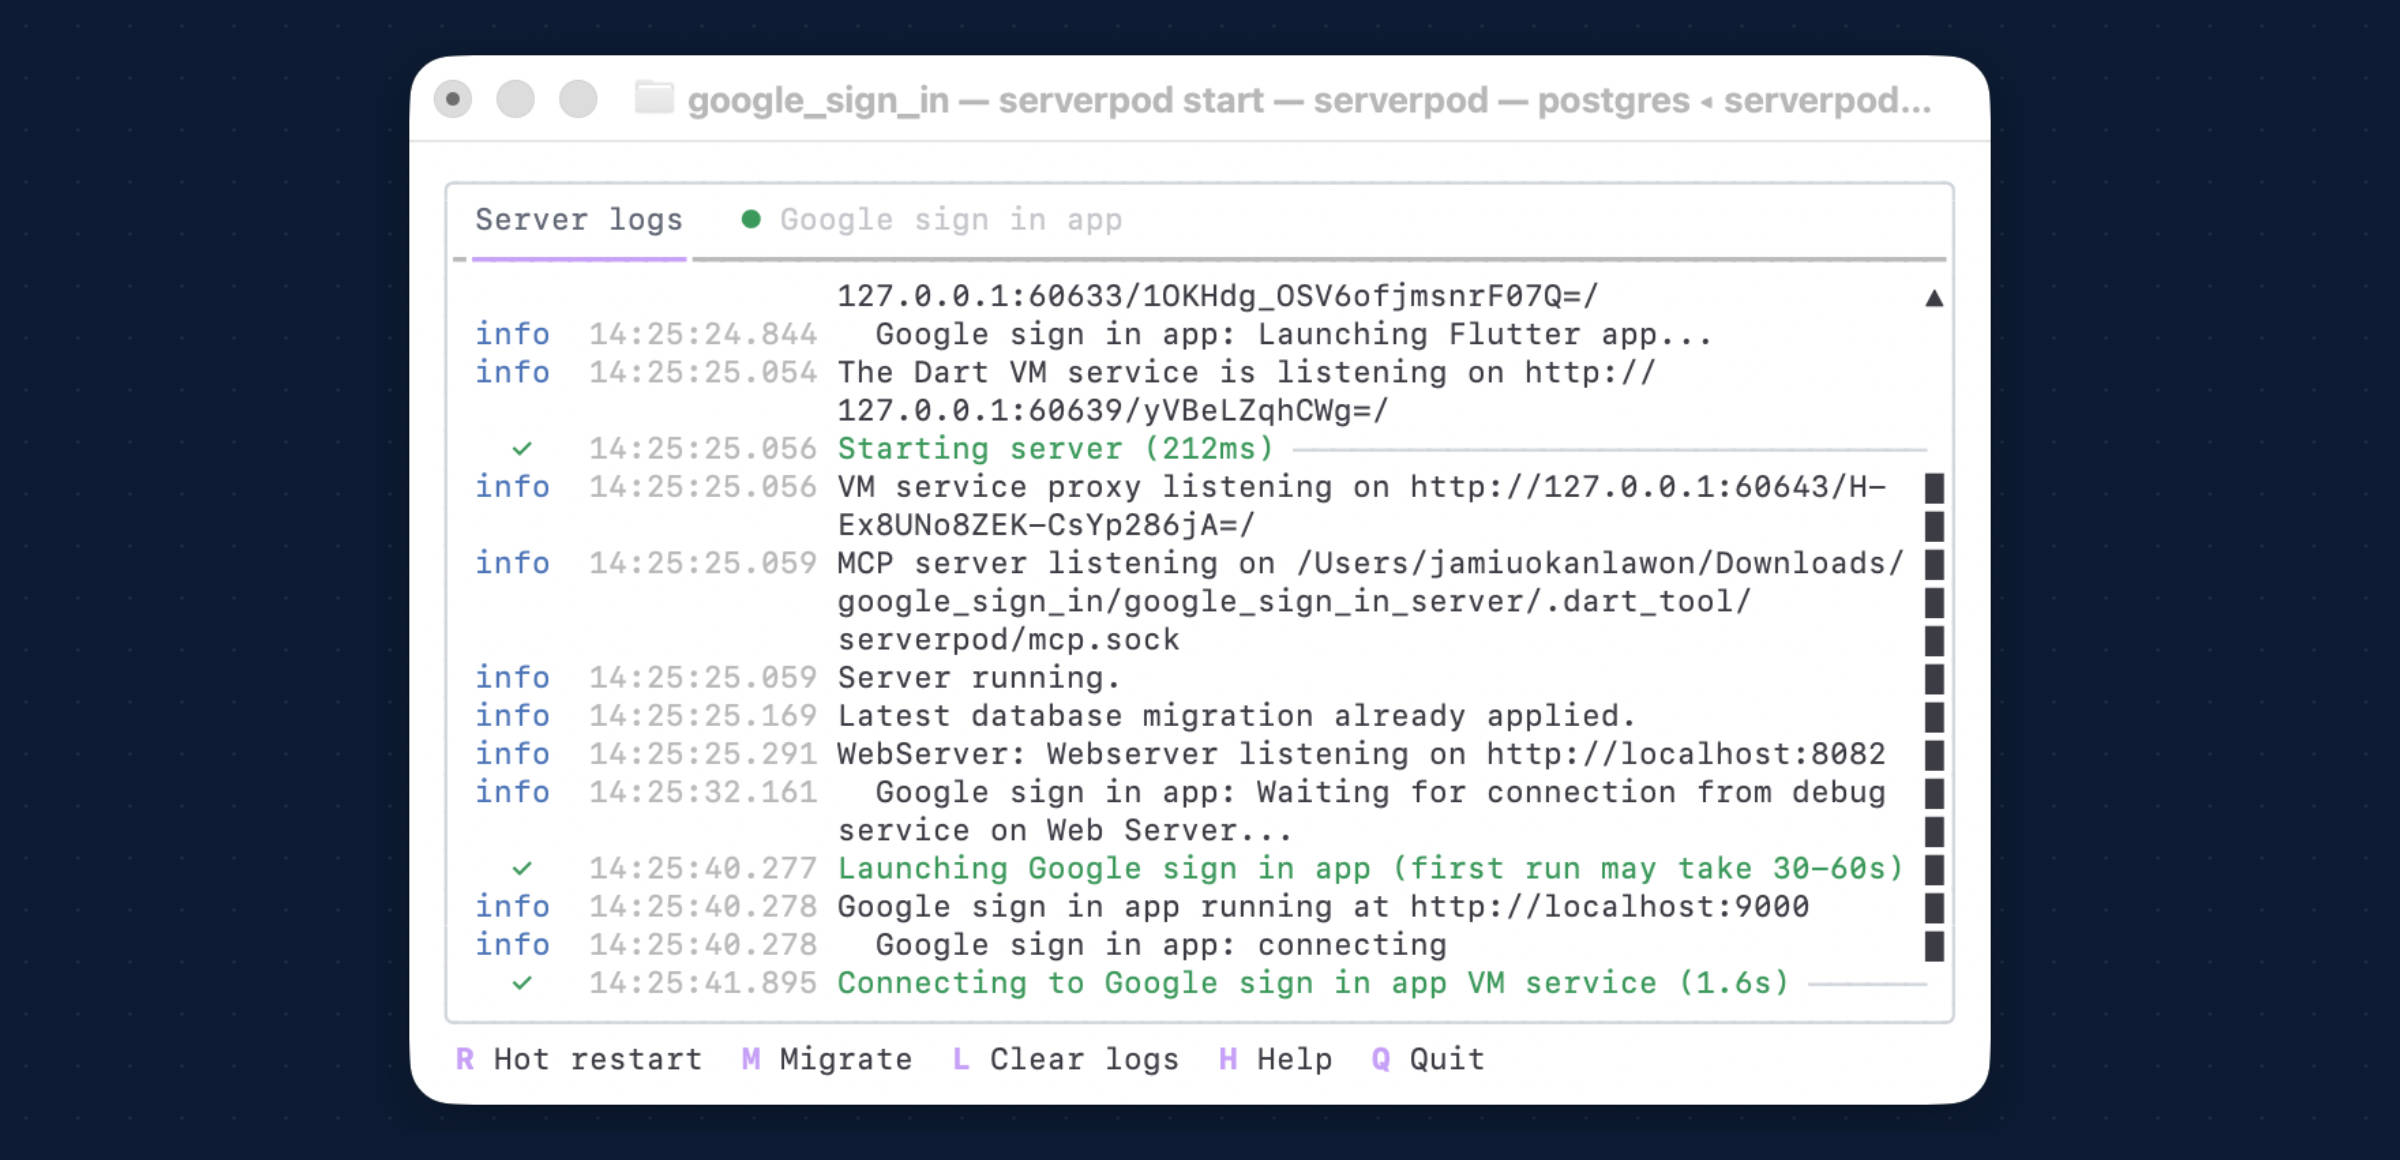Click the check mark beside Starting server
This screenshot has width=2400, height=1160.
[x=521, y=449]
